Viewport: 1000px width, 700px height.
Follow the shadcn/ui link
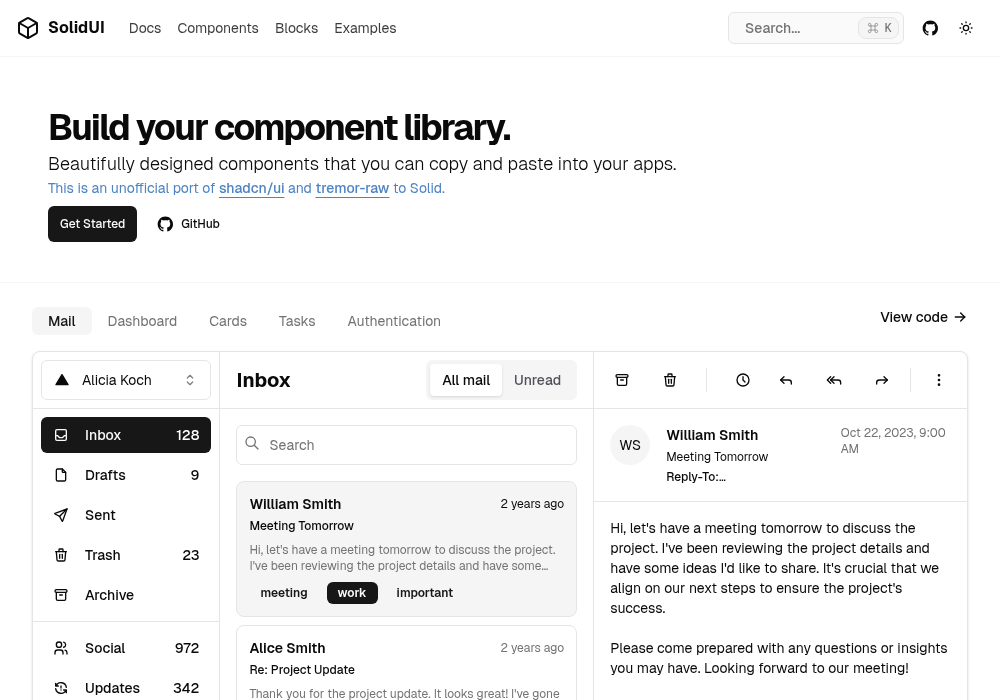coord(251,188)
